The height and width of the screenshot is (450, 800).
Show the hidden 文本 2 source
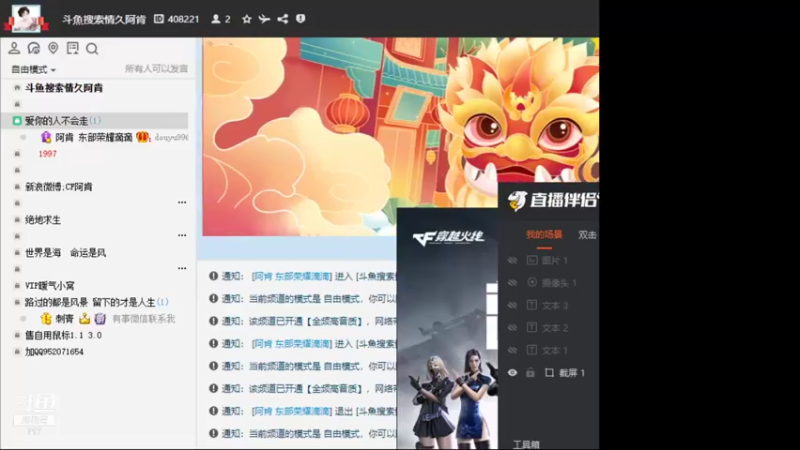point(512,328)
